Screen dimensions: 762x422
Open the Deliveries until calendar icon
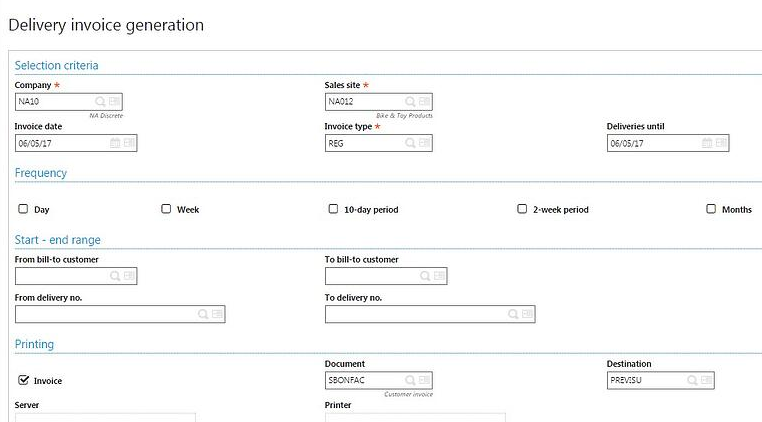click(x=707, y=143)
